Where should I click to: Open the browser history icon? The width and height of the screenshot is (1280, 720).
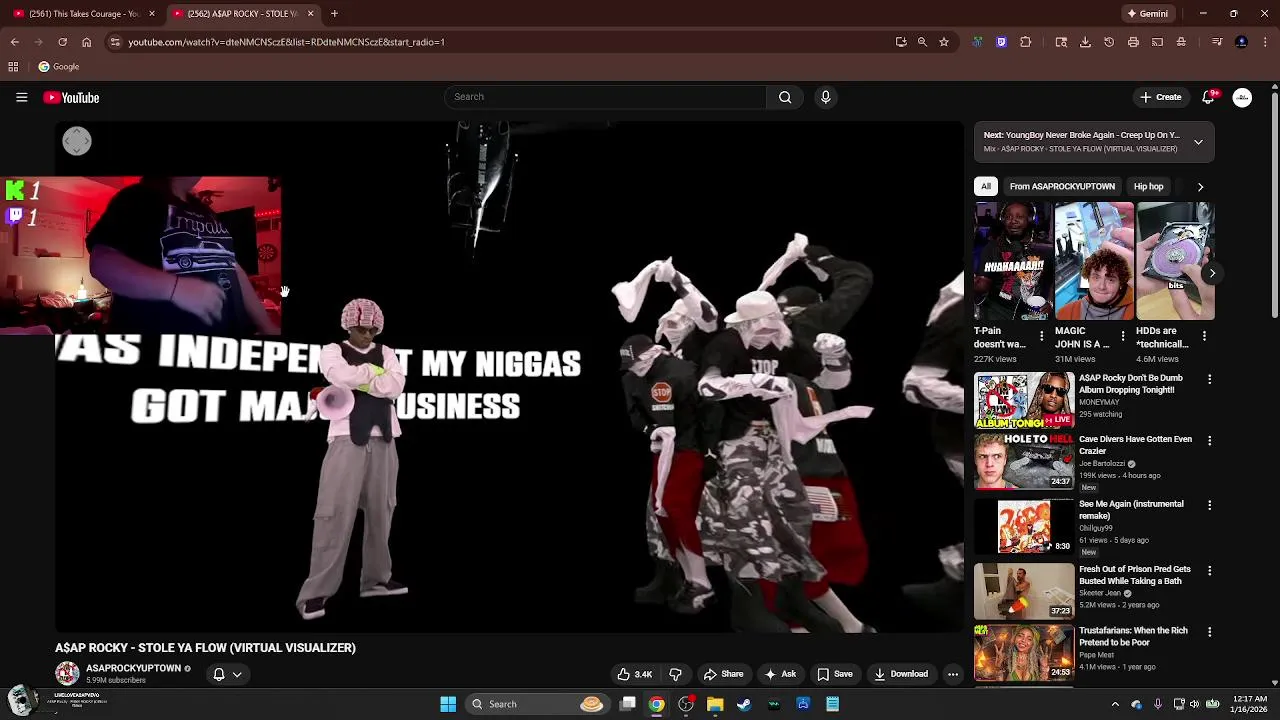coord(1109,42)
